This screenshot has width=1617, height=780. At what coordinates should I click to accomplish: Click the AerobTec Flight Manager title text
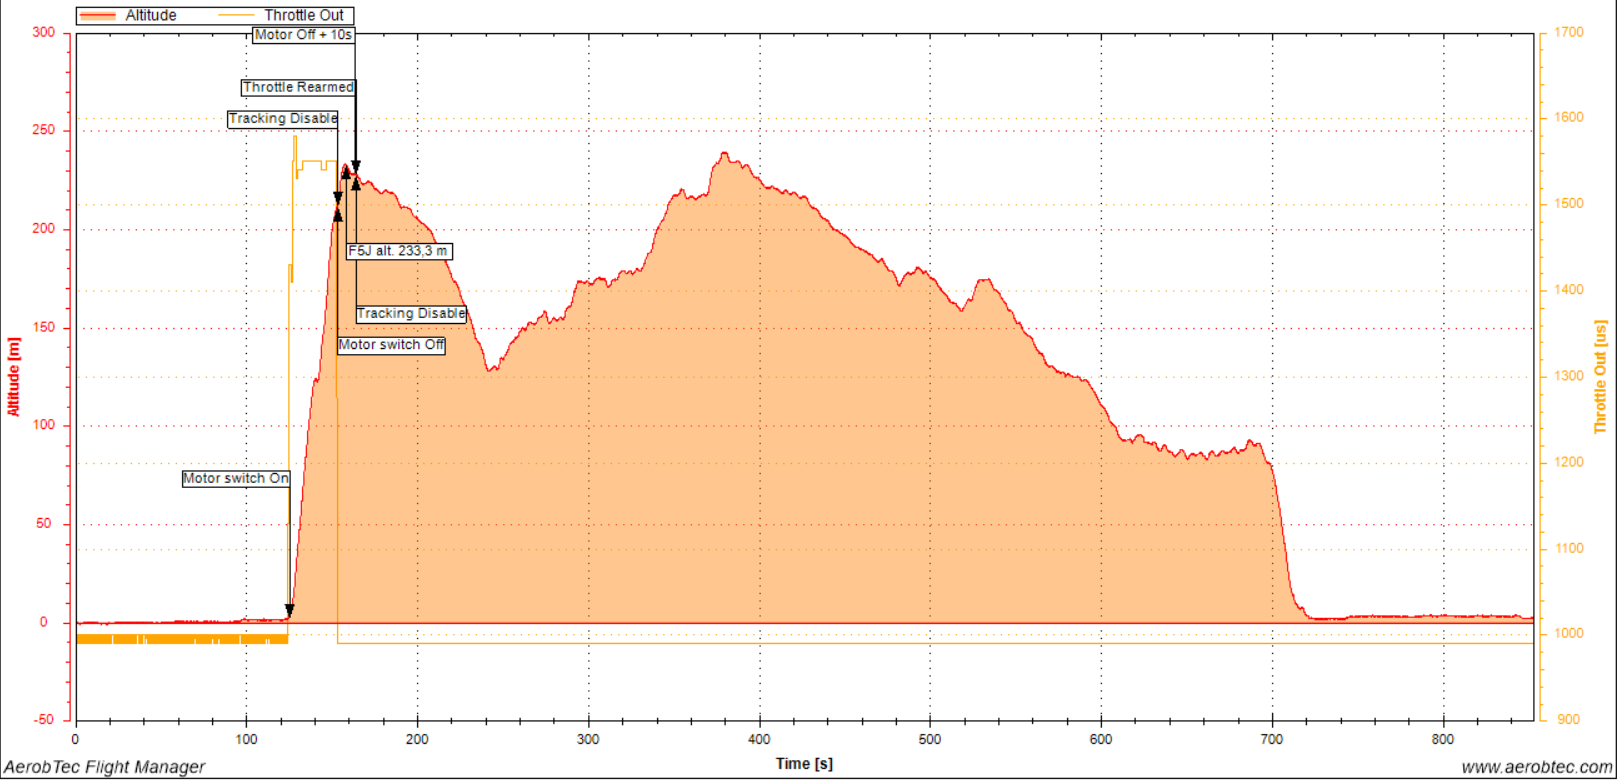104,767
